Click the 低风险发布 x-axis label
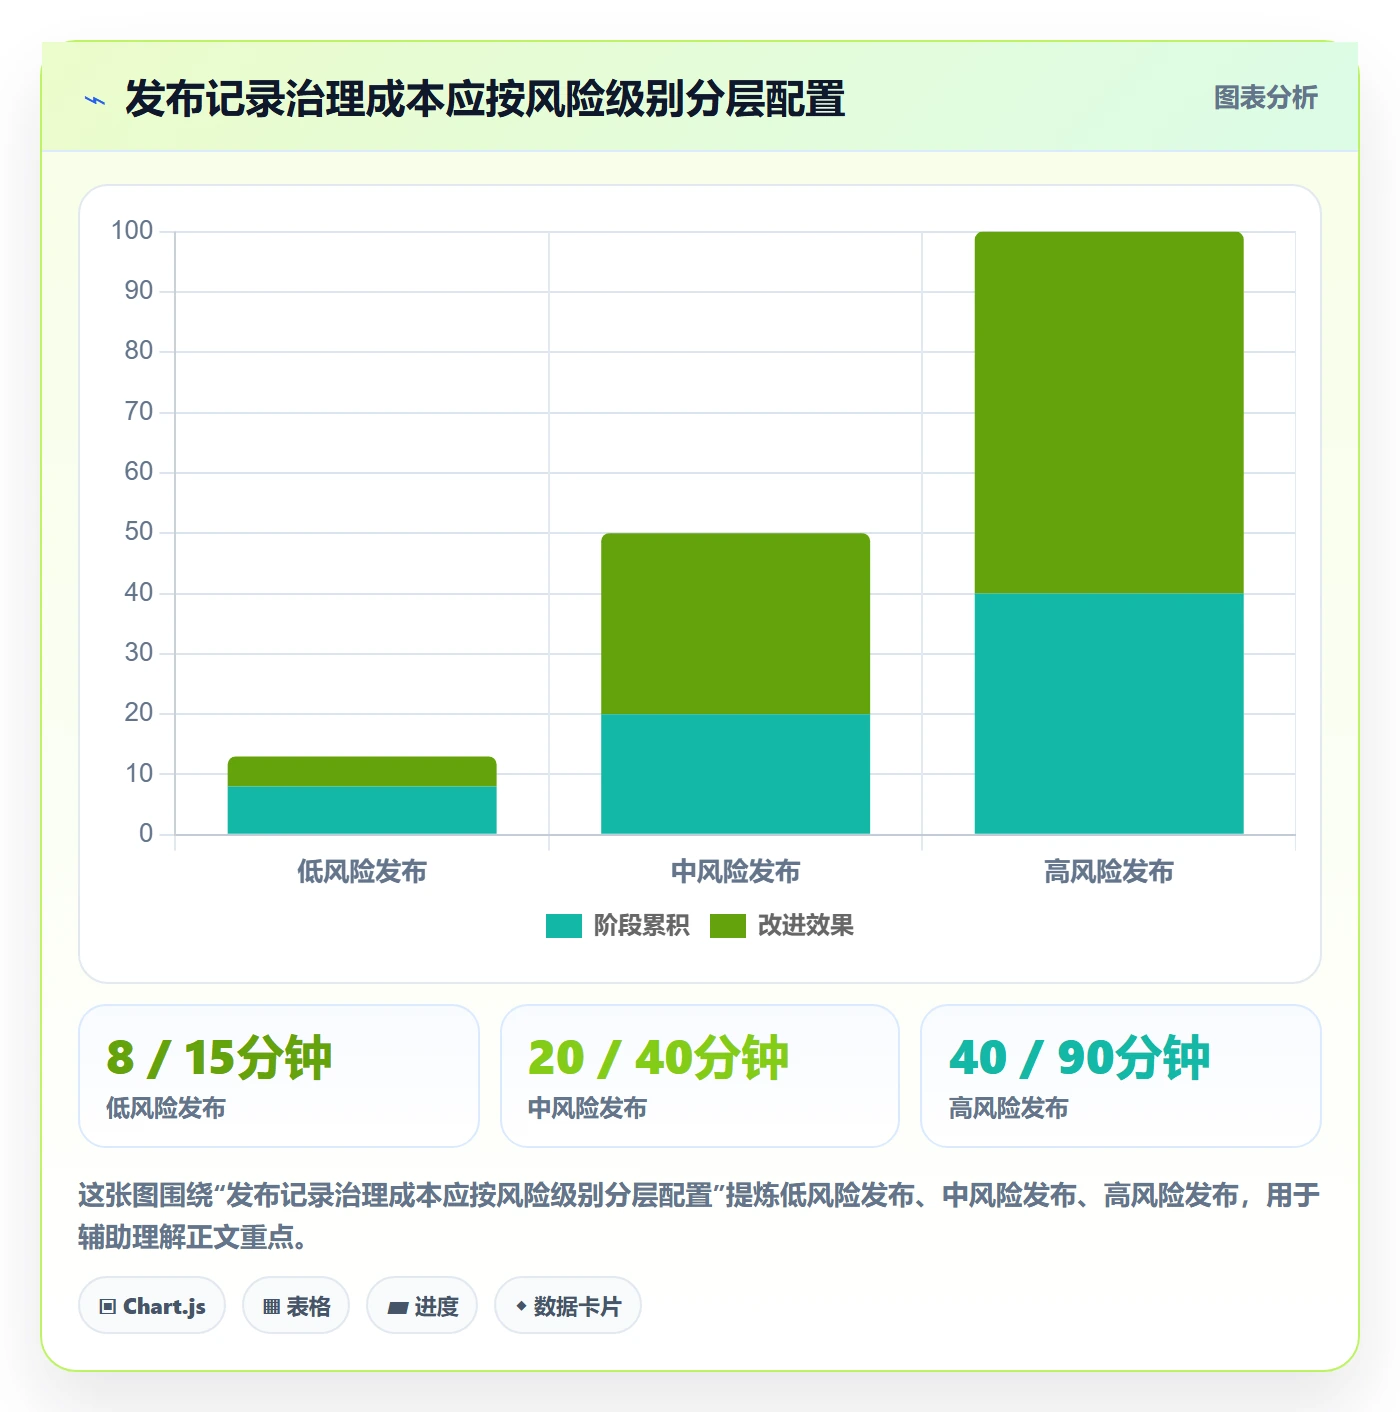1400x1412 pixels. (x=362, y=872)
